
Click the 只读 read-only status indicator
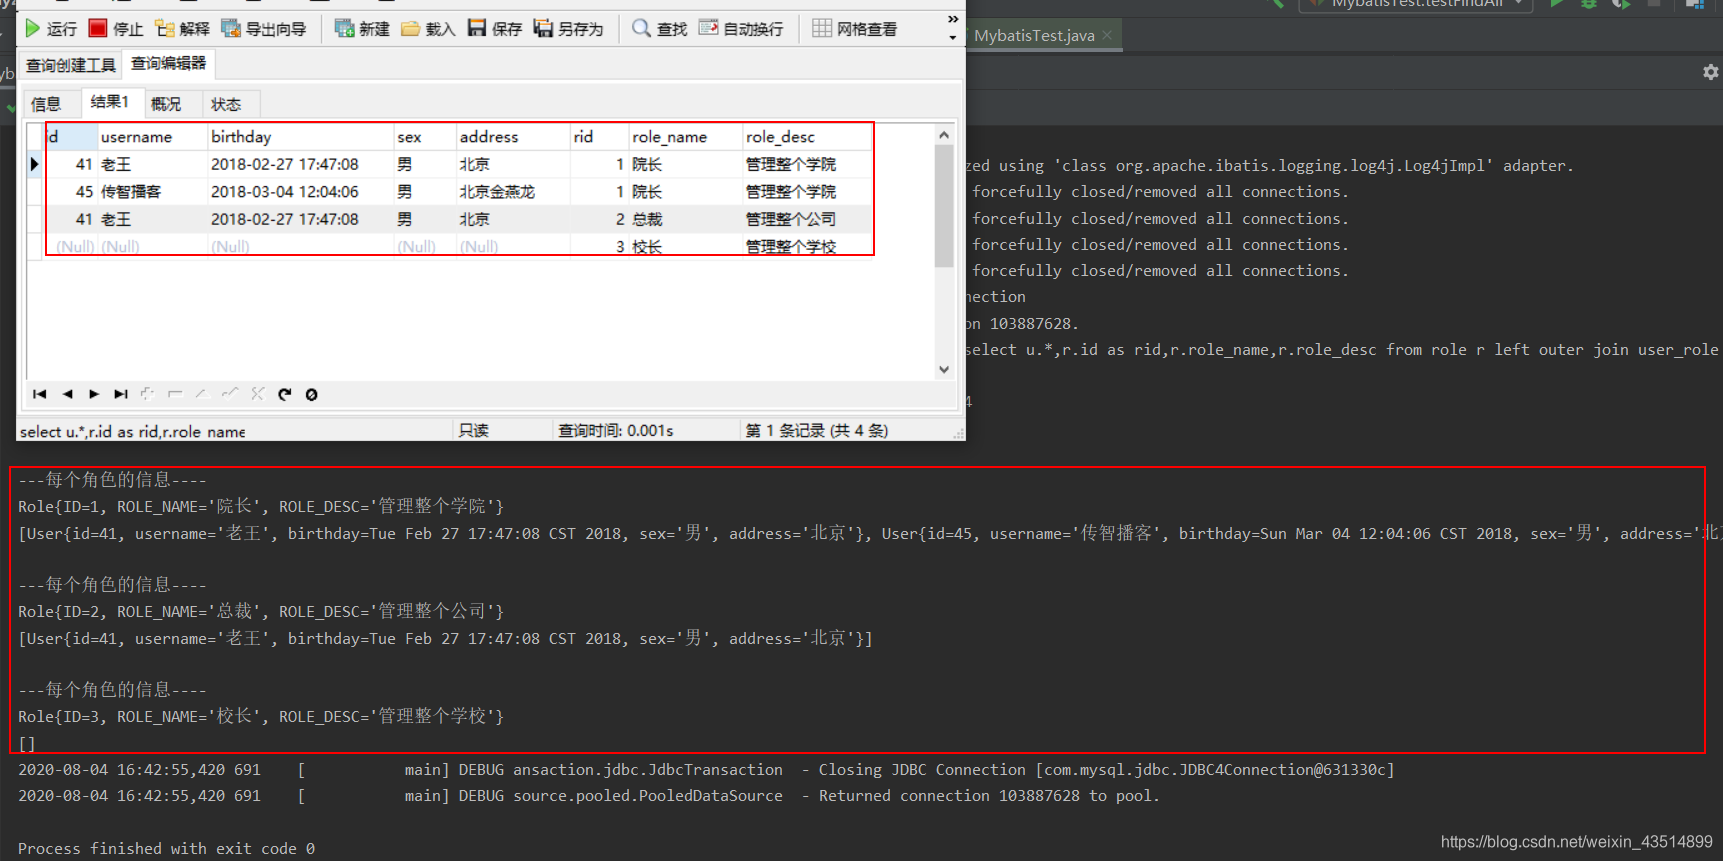(x=474, y=431)
